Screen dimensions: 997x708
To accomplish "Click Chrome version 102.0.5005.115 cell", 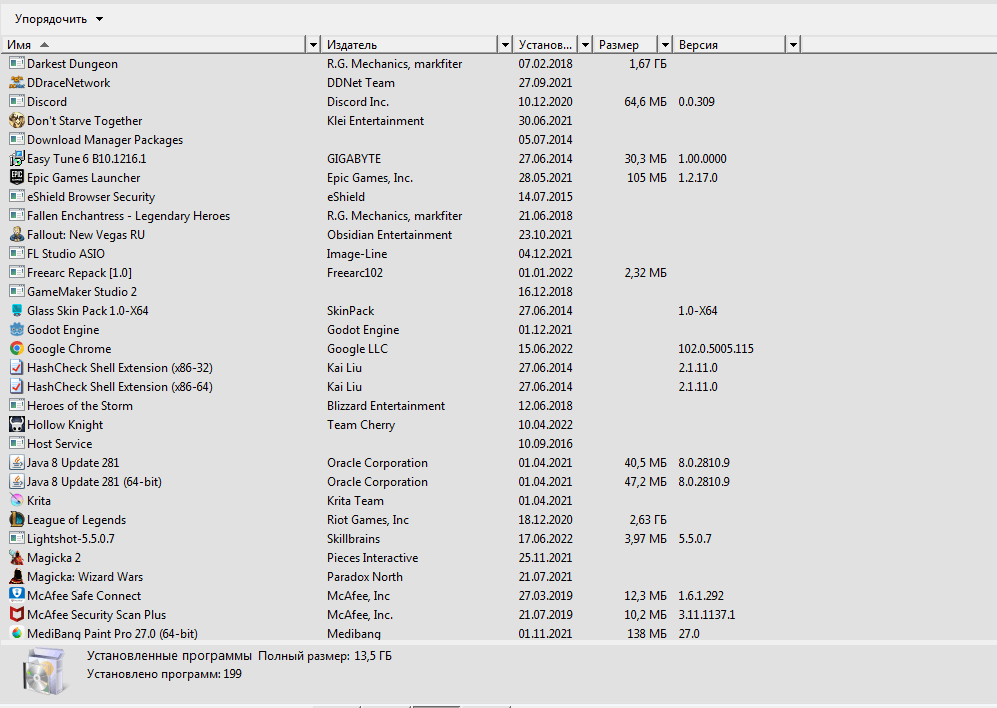I will [716, 349].
